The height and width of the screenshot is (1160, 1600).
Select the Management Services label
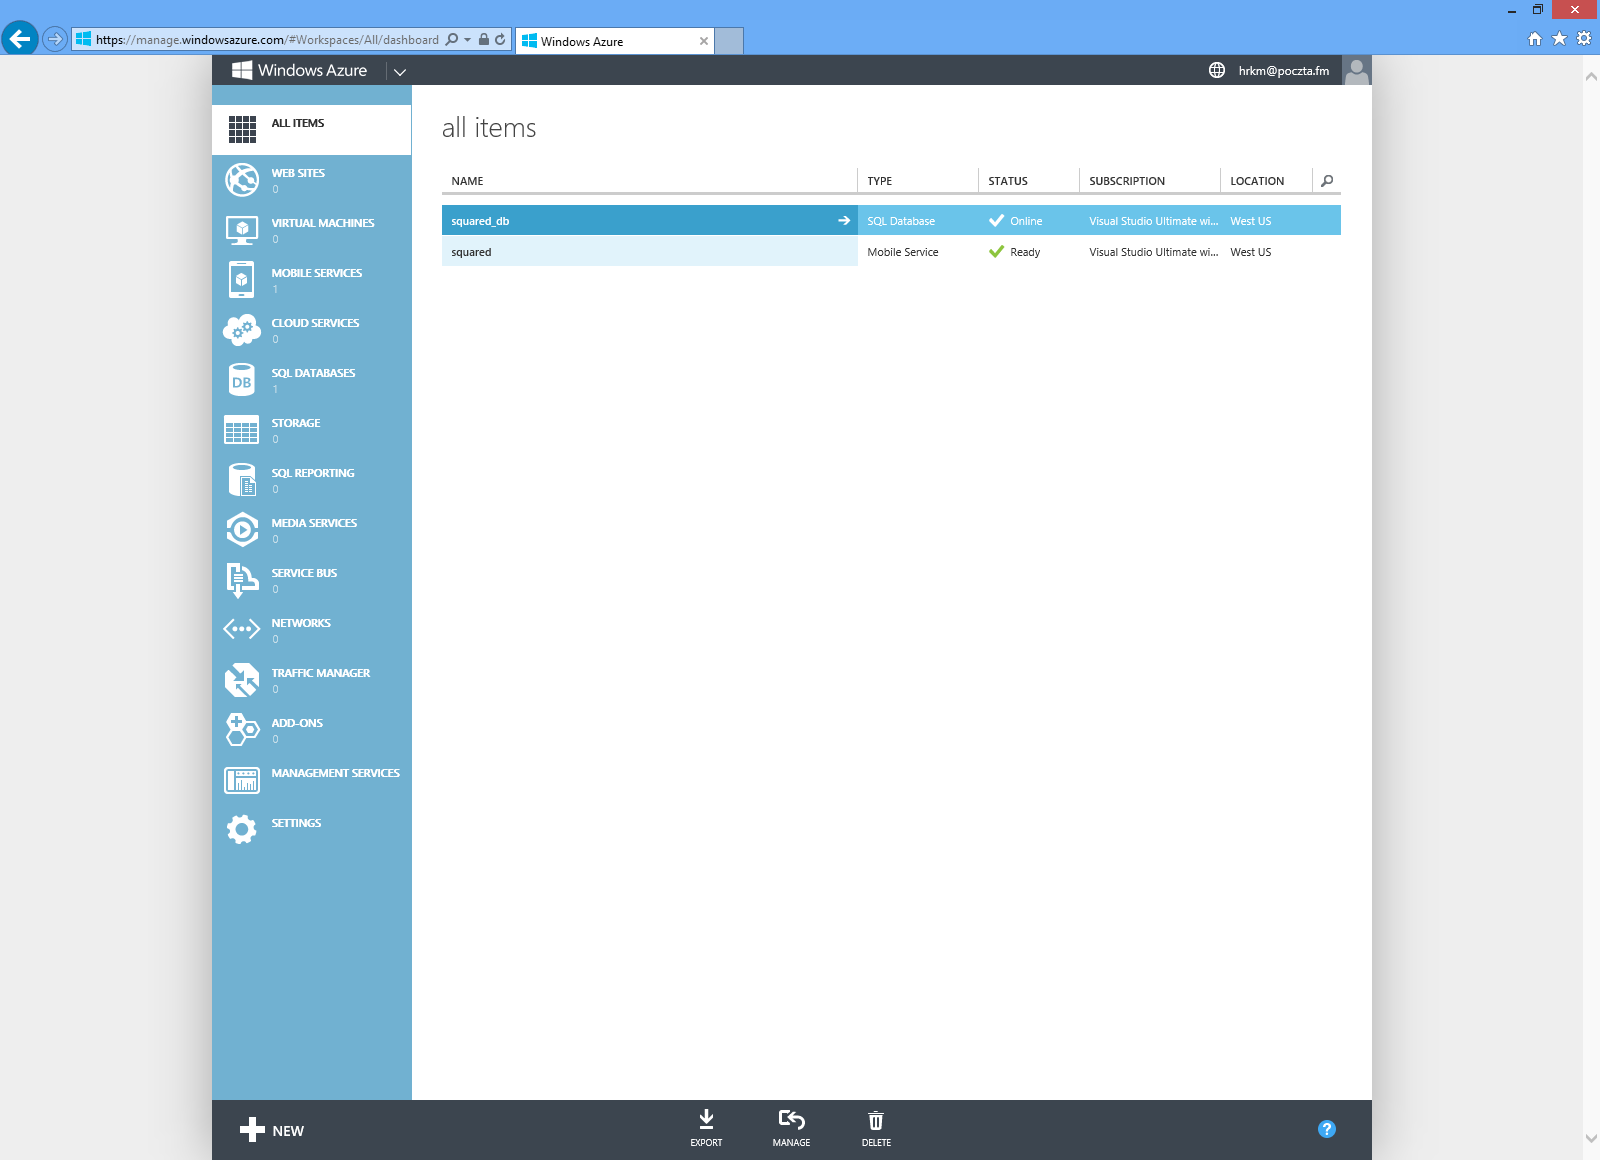point(336,773)
